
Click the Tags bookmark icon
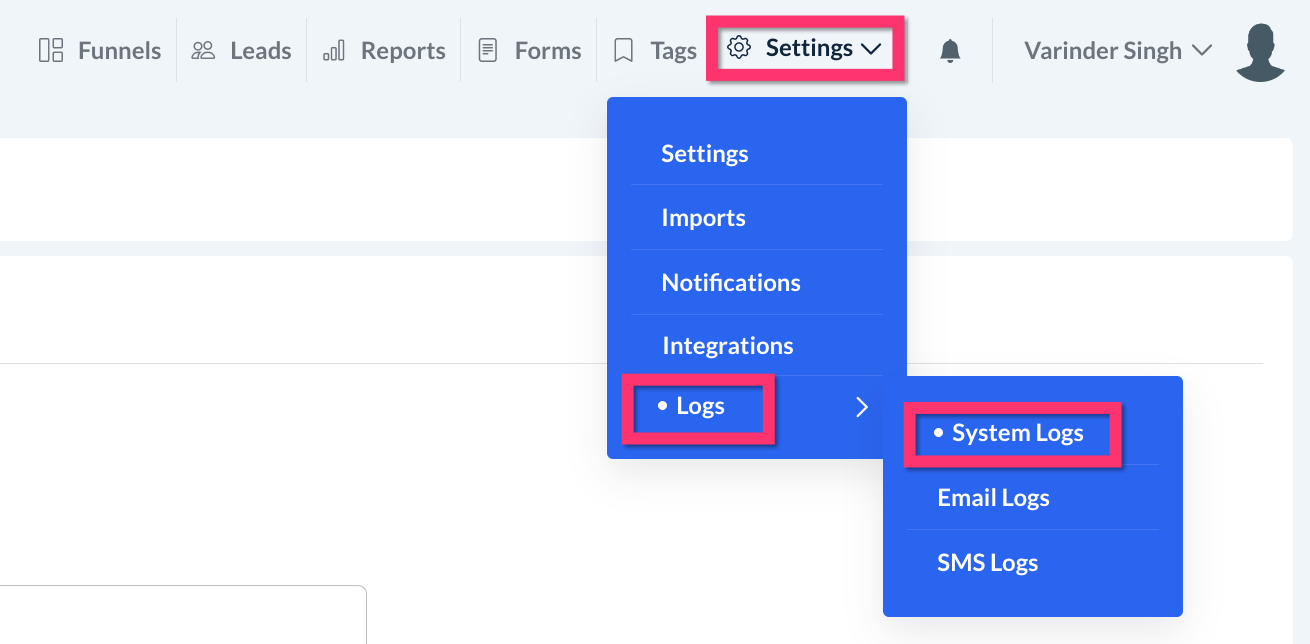624,50
